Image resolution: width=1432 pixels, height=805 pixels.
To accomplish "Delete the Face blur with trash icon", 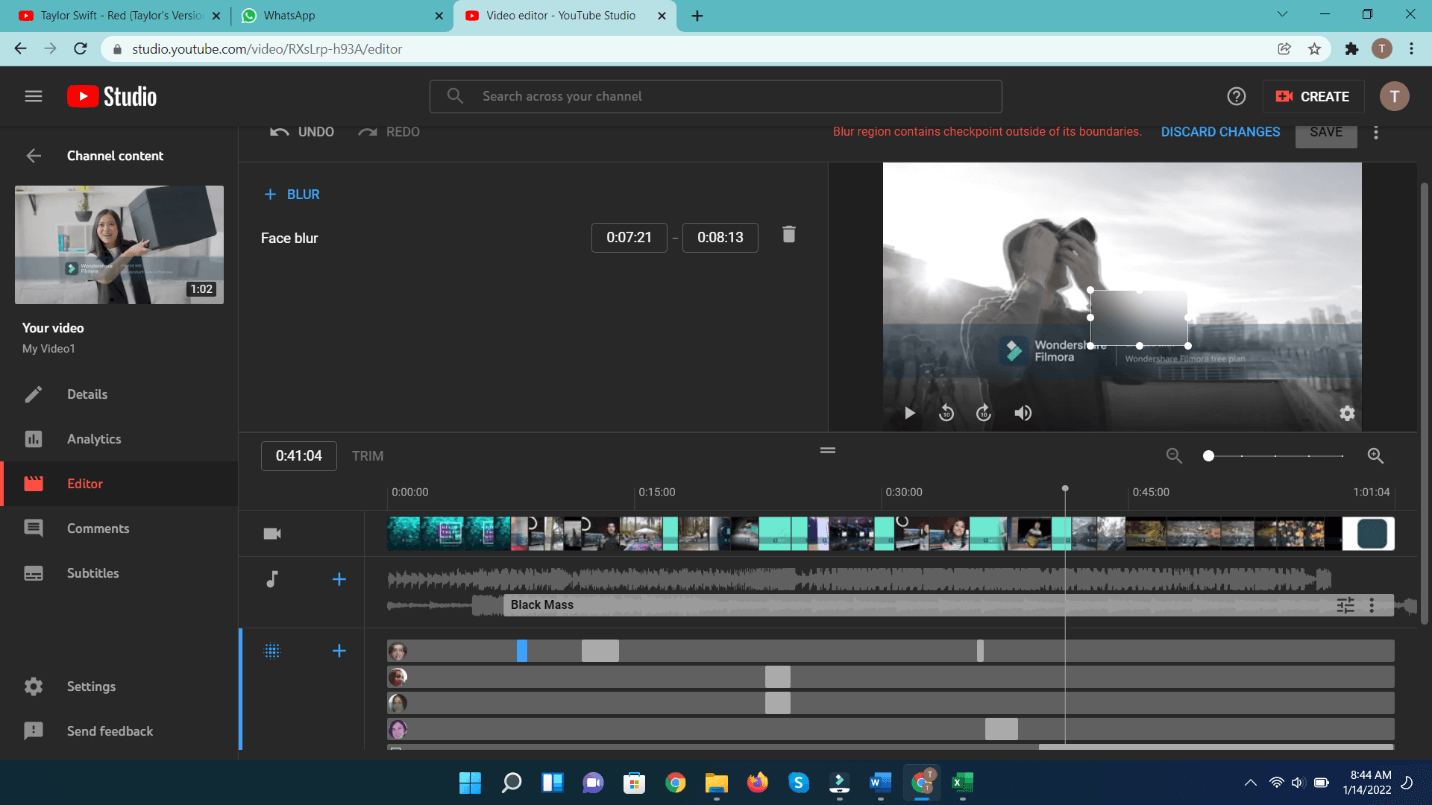I will 789,234.
